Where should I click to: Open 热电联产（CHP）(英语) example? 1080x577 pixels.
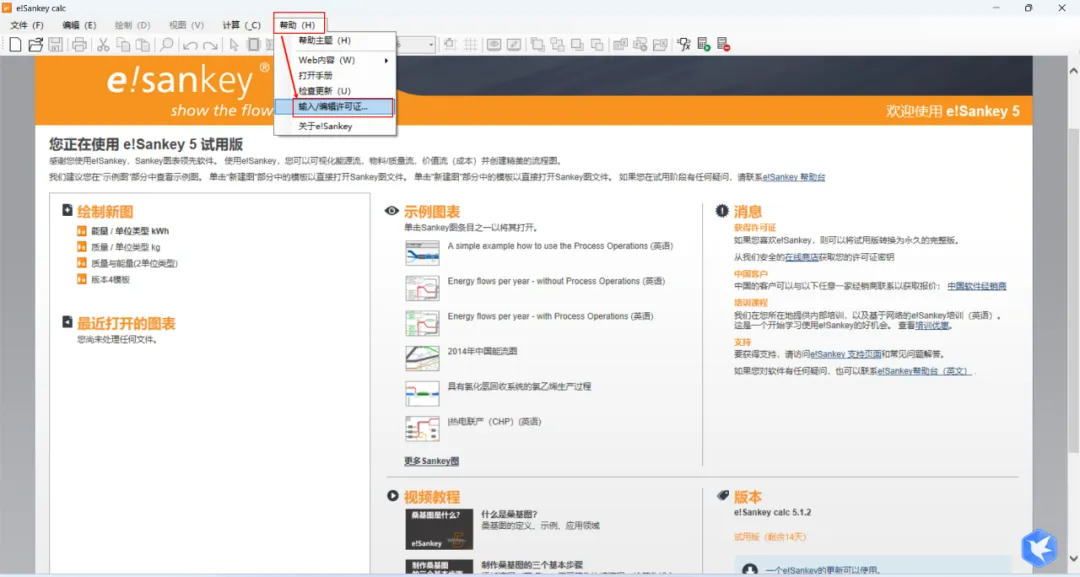tap(495, 421)
